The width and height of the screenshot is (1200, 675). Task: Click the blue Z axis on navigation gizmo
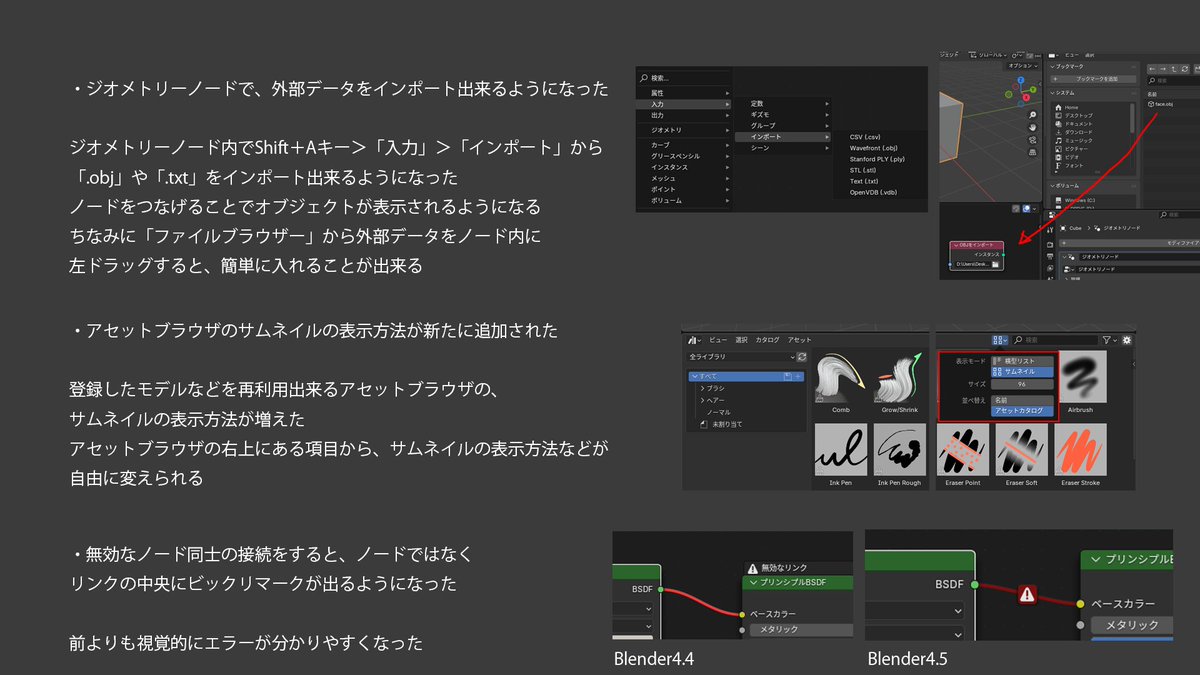click(x=1021, y=79)
